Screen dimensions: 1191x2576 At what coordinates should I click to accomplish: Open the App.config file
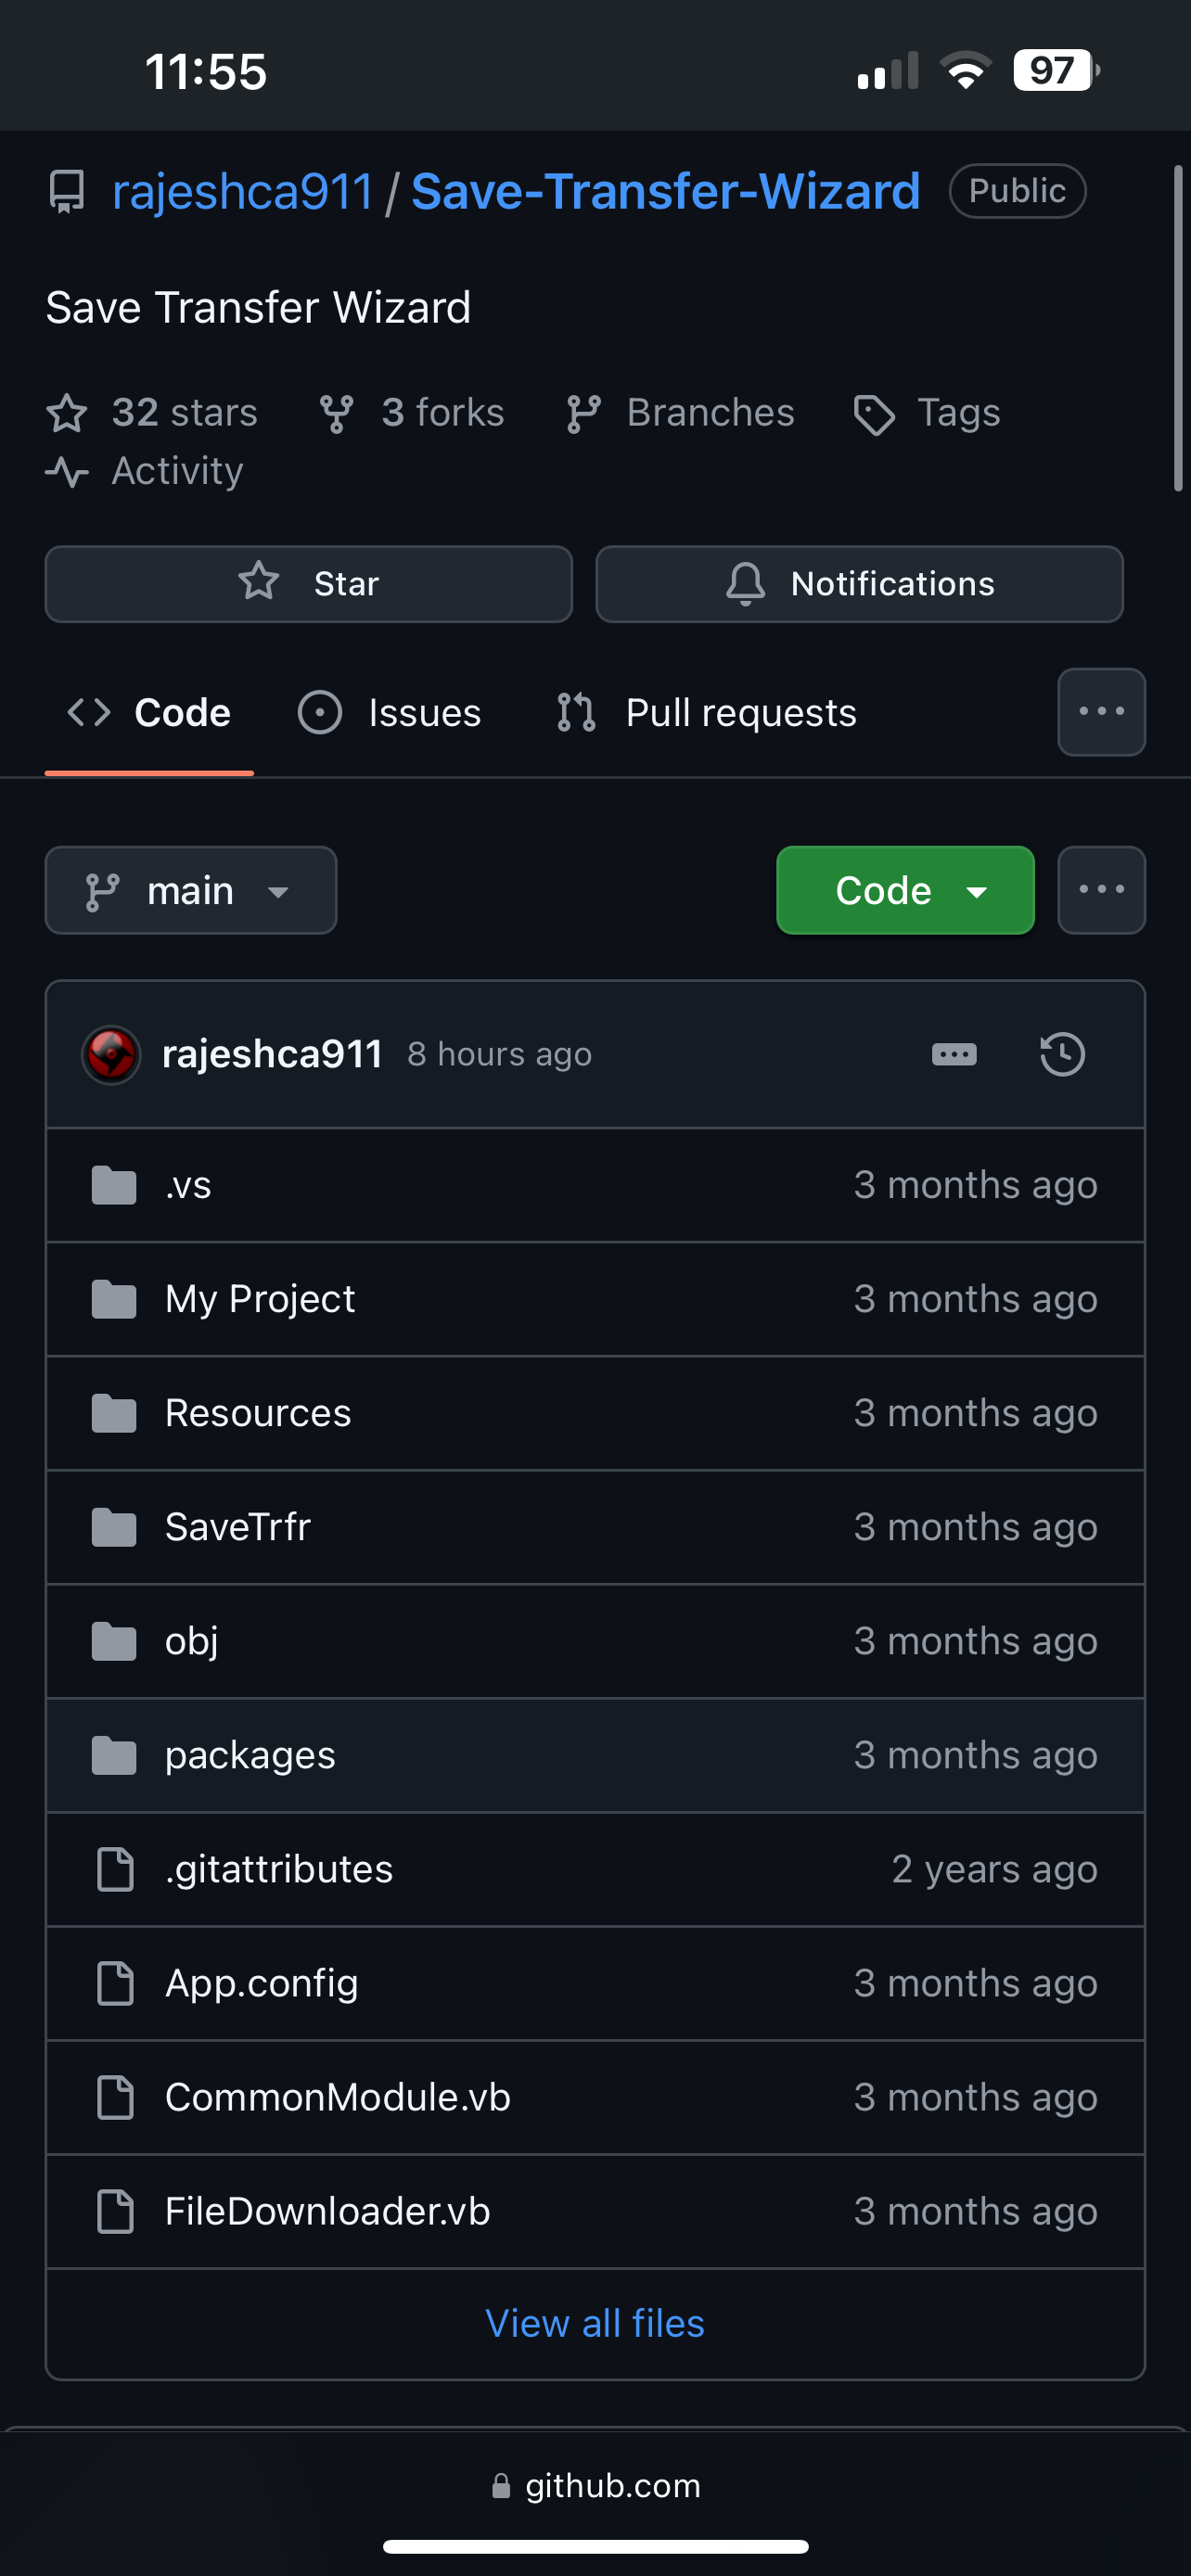point(262,1983)
